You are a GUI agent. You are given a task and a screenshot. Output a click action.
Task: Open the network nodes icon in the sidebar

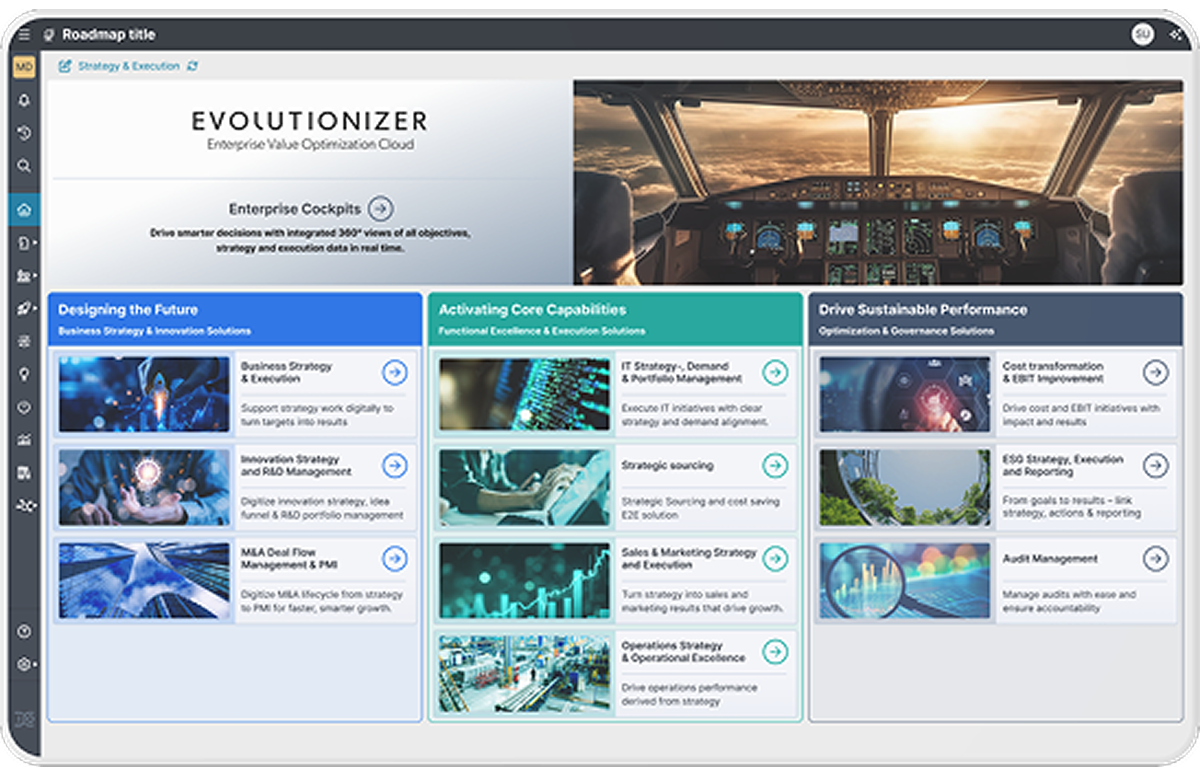coord(25,506)
